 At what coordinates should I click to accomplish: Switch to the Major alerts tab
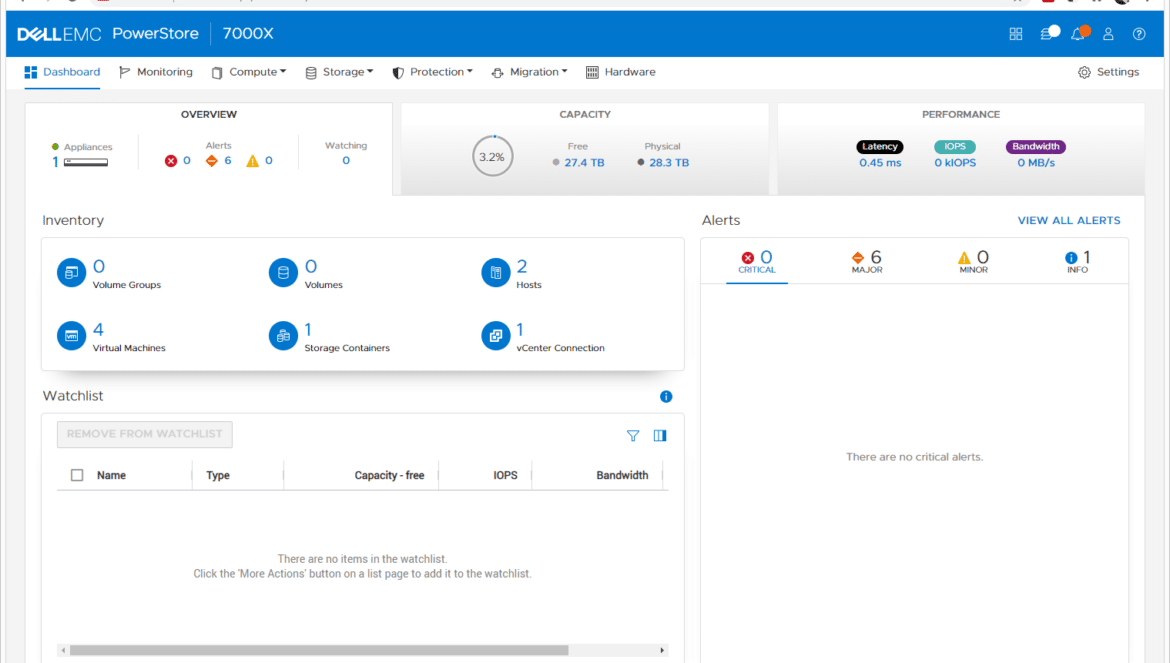point(867,262)
